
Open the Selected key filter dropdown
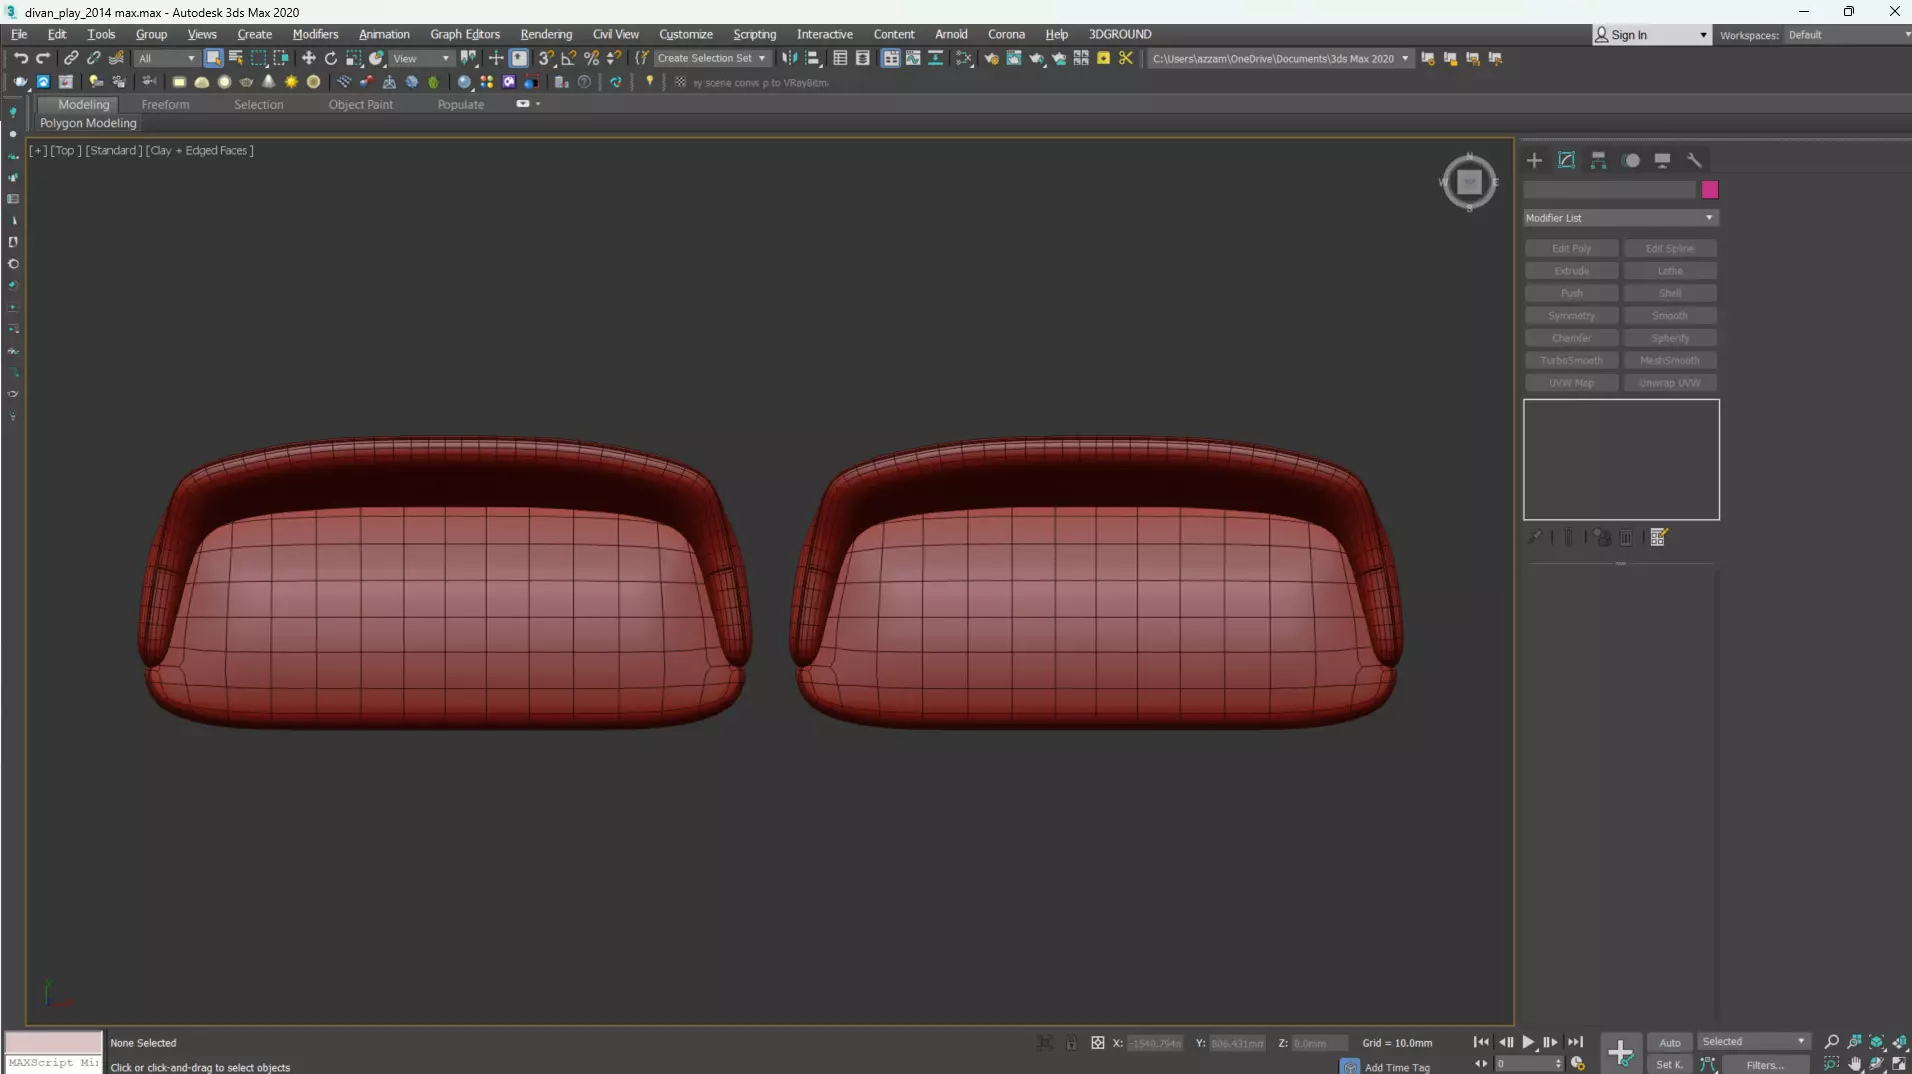pos(1753,1042)
